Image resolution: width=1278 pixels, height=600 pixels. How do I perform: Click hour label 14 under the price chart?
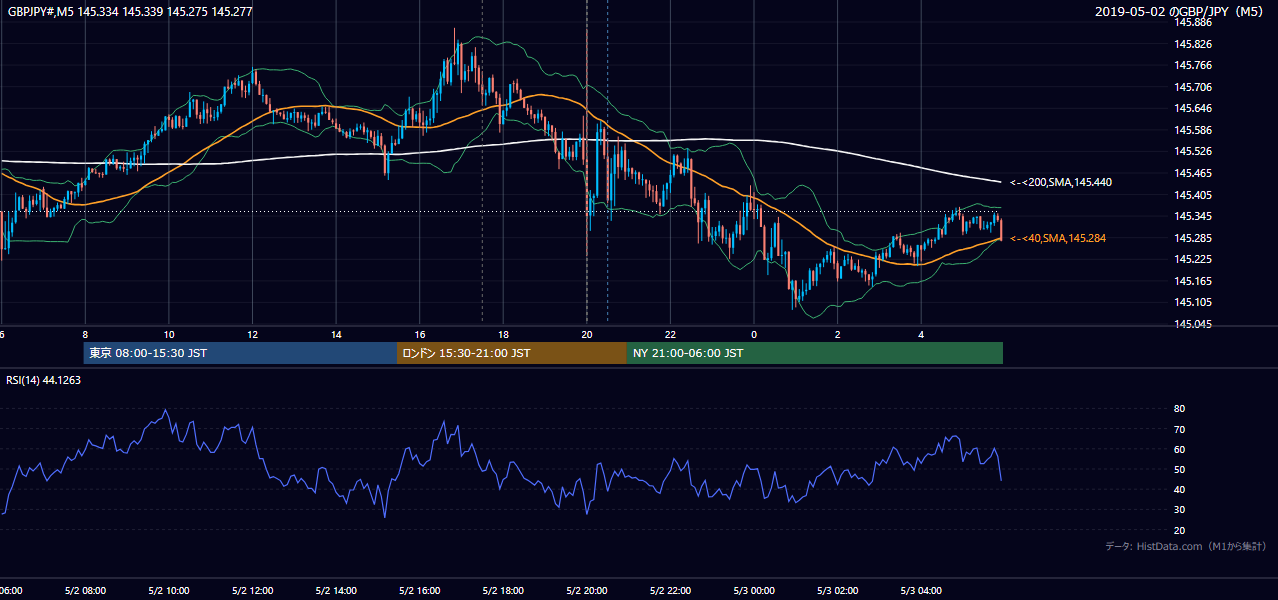(x=336, y=335)
